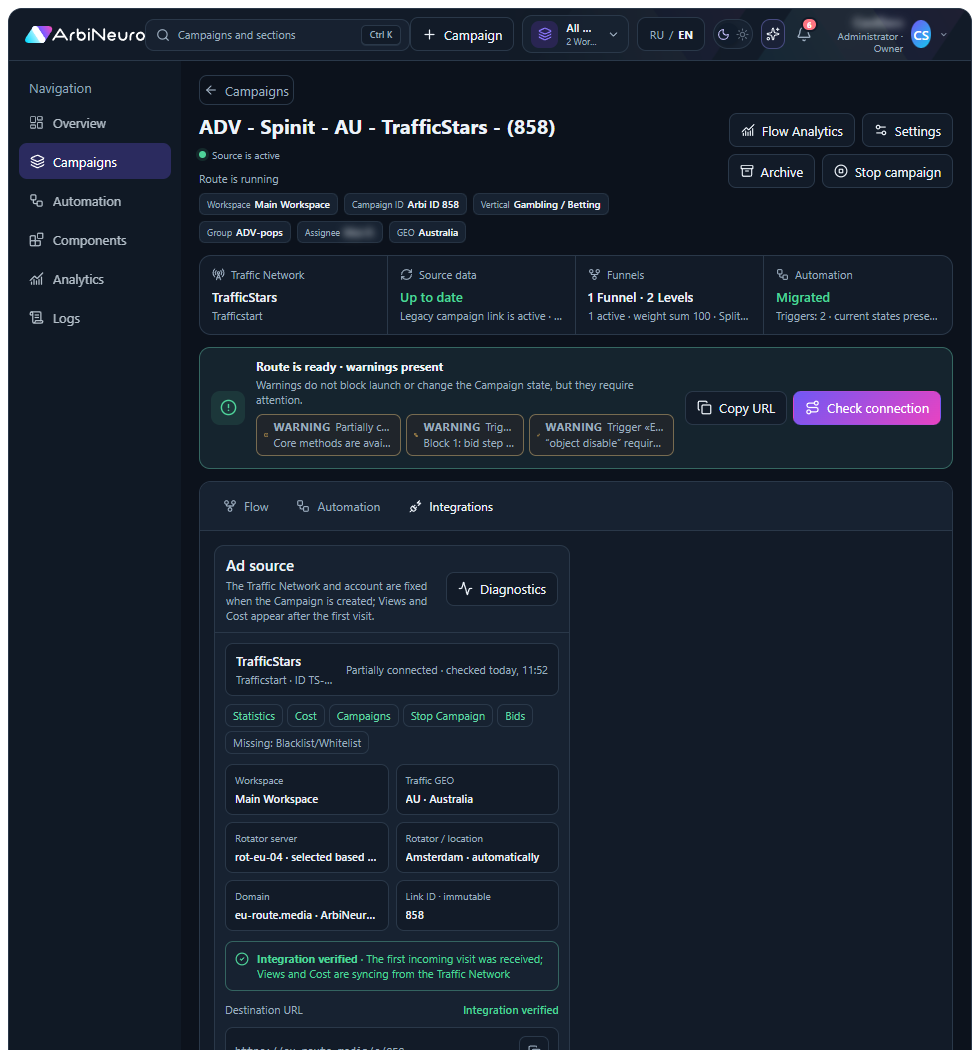Viewport: 980px width, 1050px height.
Task: Open the Partially connected warning chip
Action: tap(328, 435)
